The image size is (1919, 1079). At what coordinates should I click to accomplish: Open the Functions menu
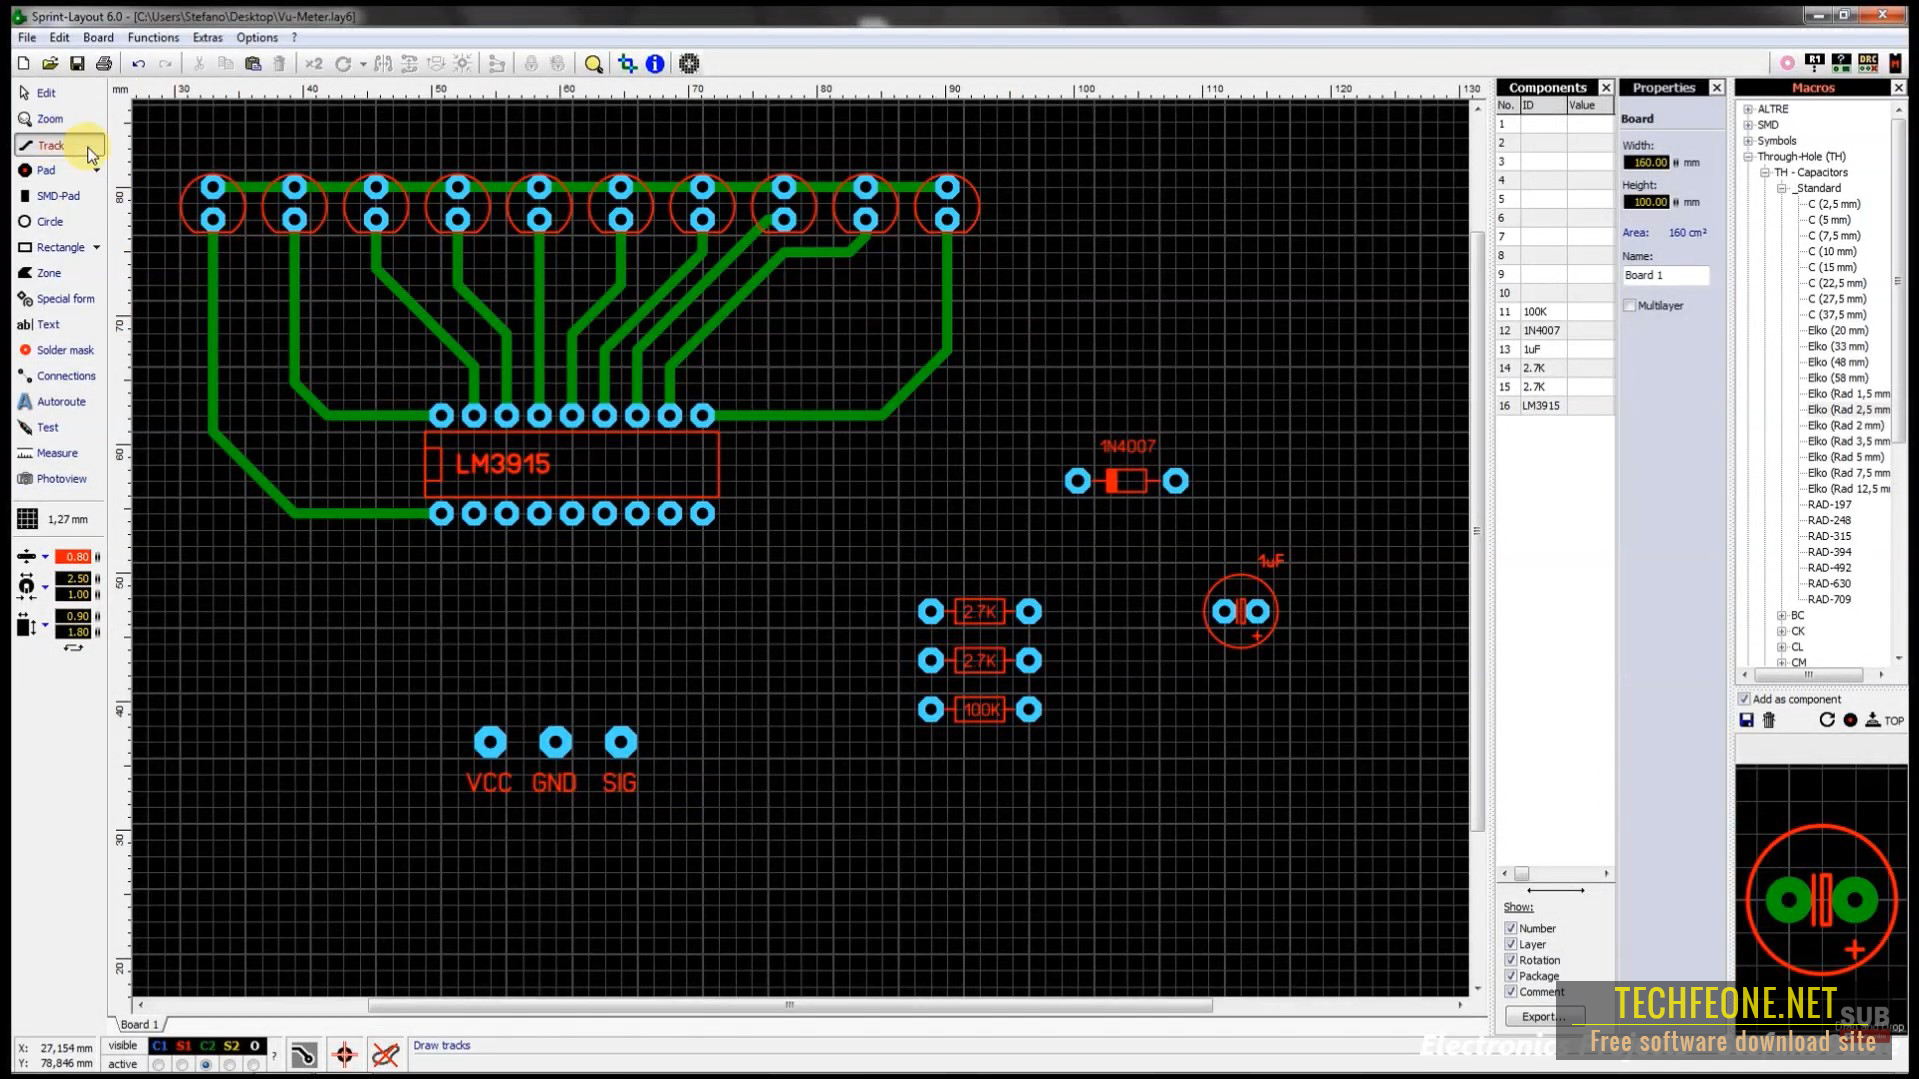click(153, 38)
